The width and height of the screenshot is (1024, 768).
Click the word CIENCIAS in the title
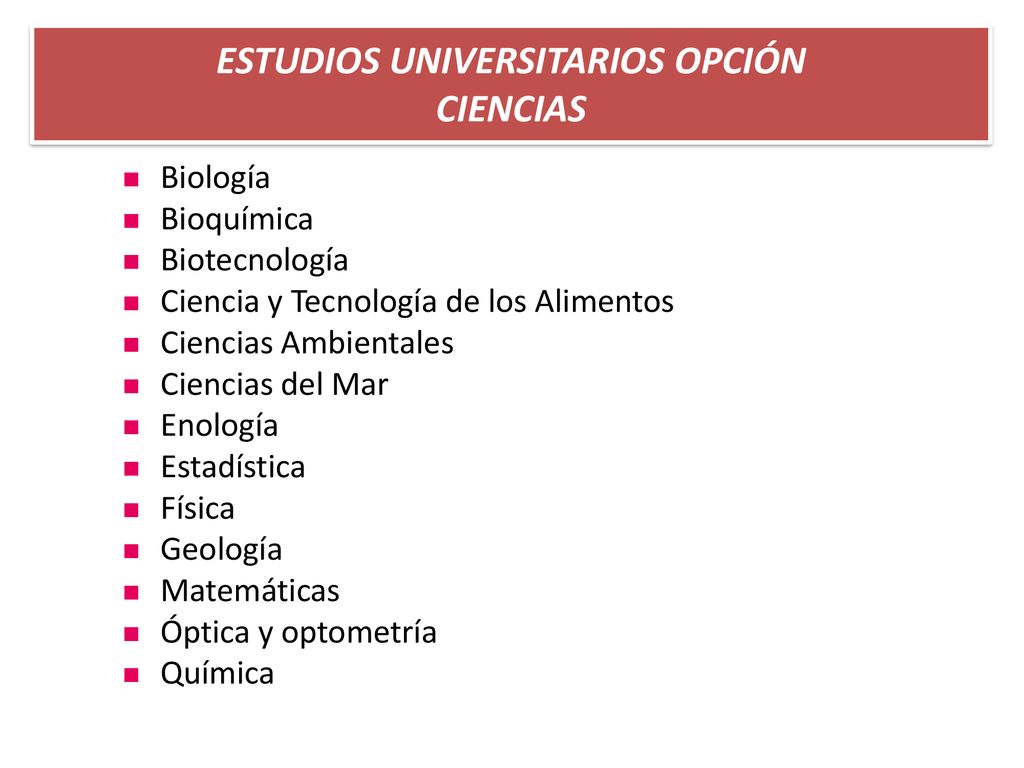[x=511, y=109]
